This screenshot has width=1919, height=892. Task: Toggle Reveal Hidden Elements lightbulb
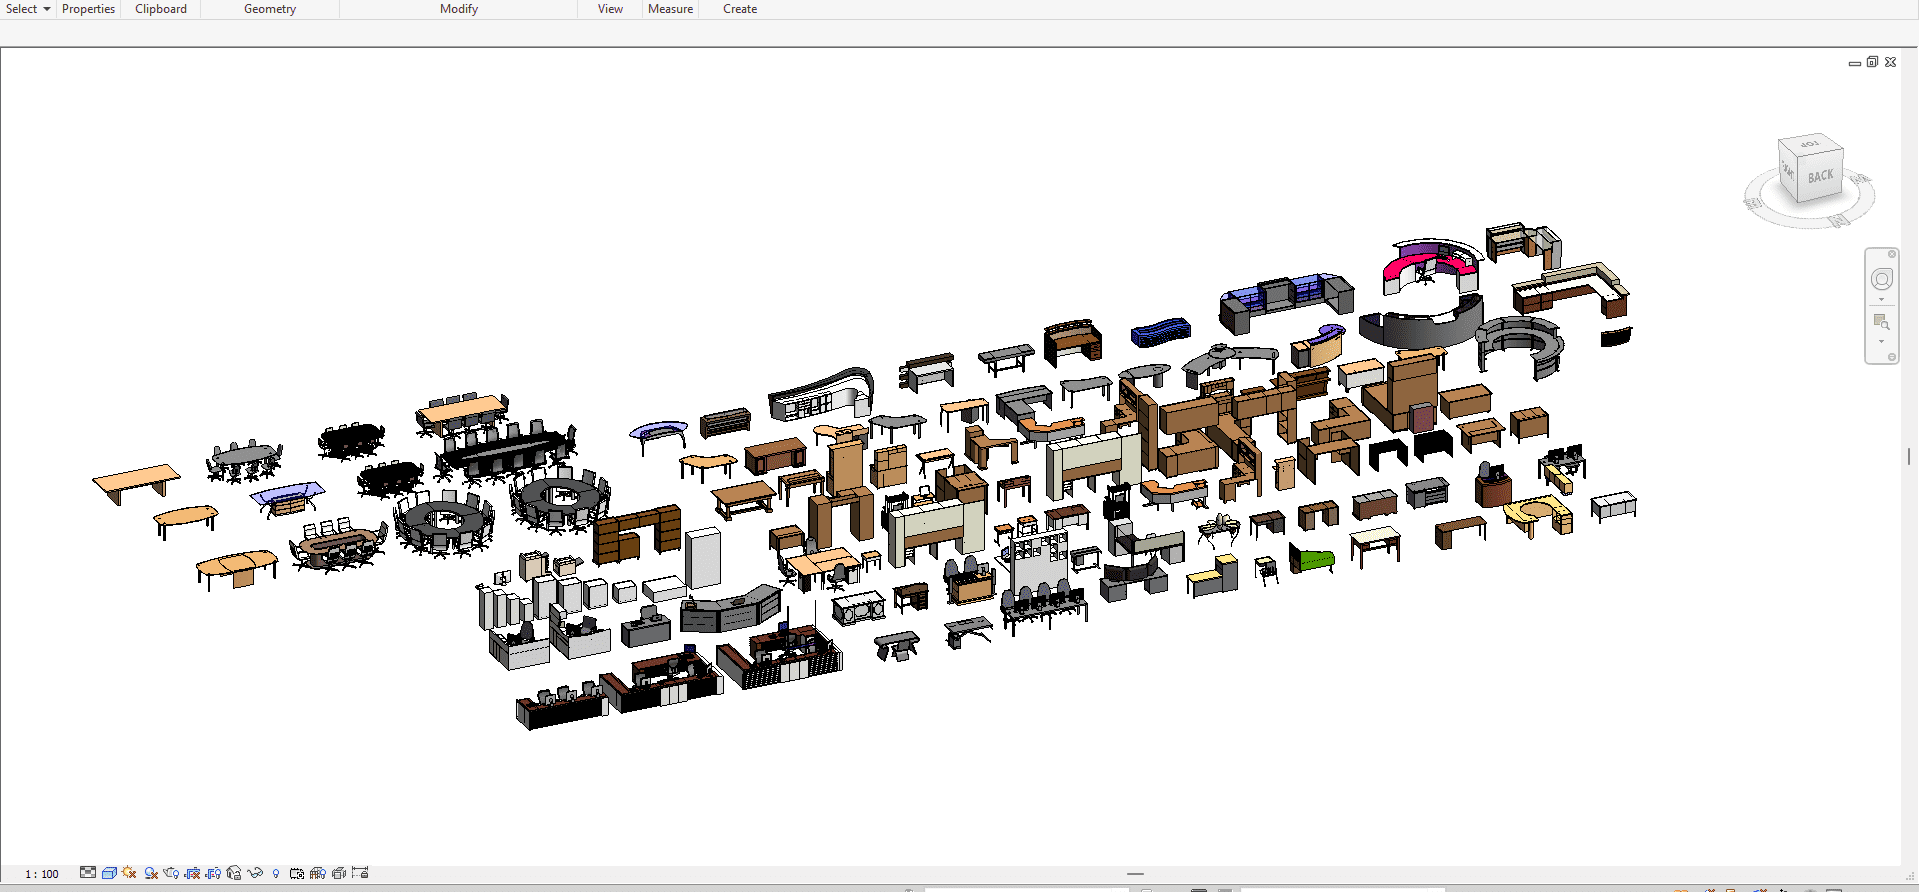pyautogui.click(x=276, y=873)
